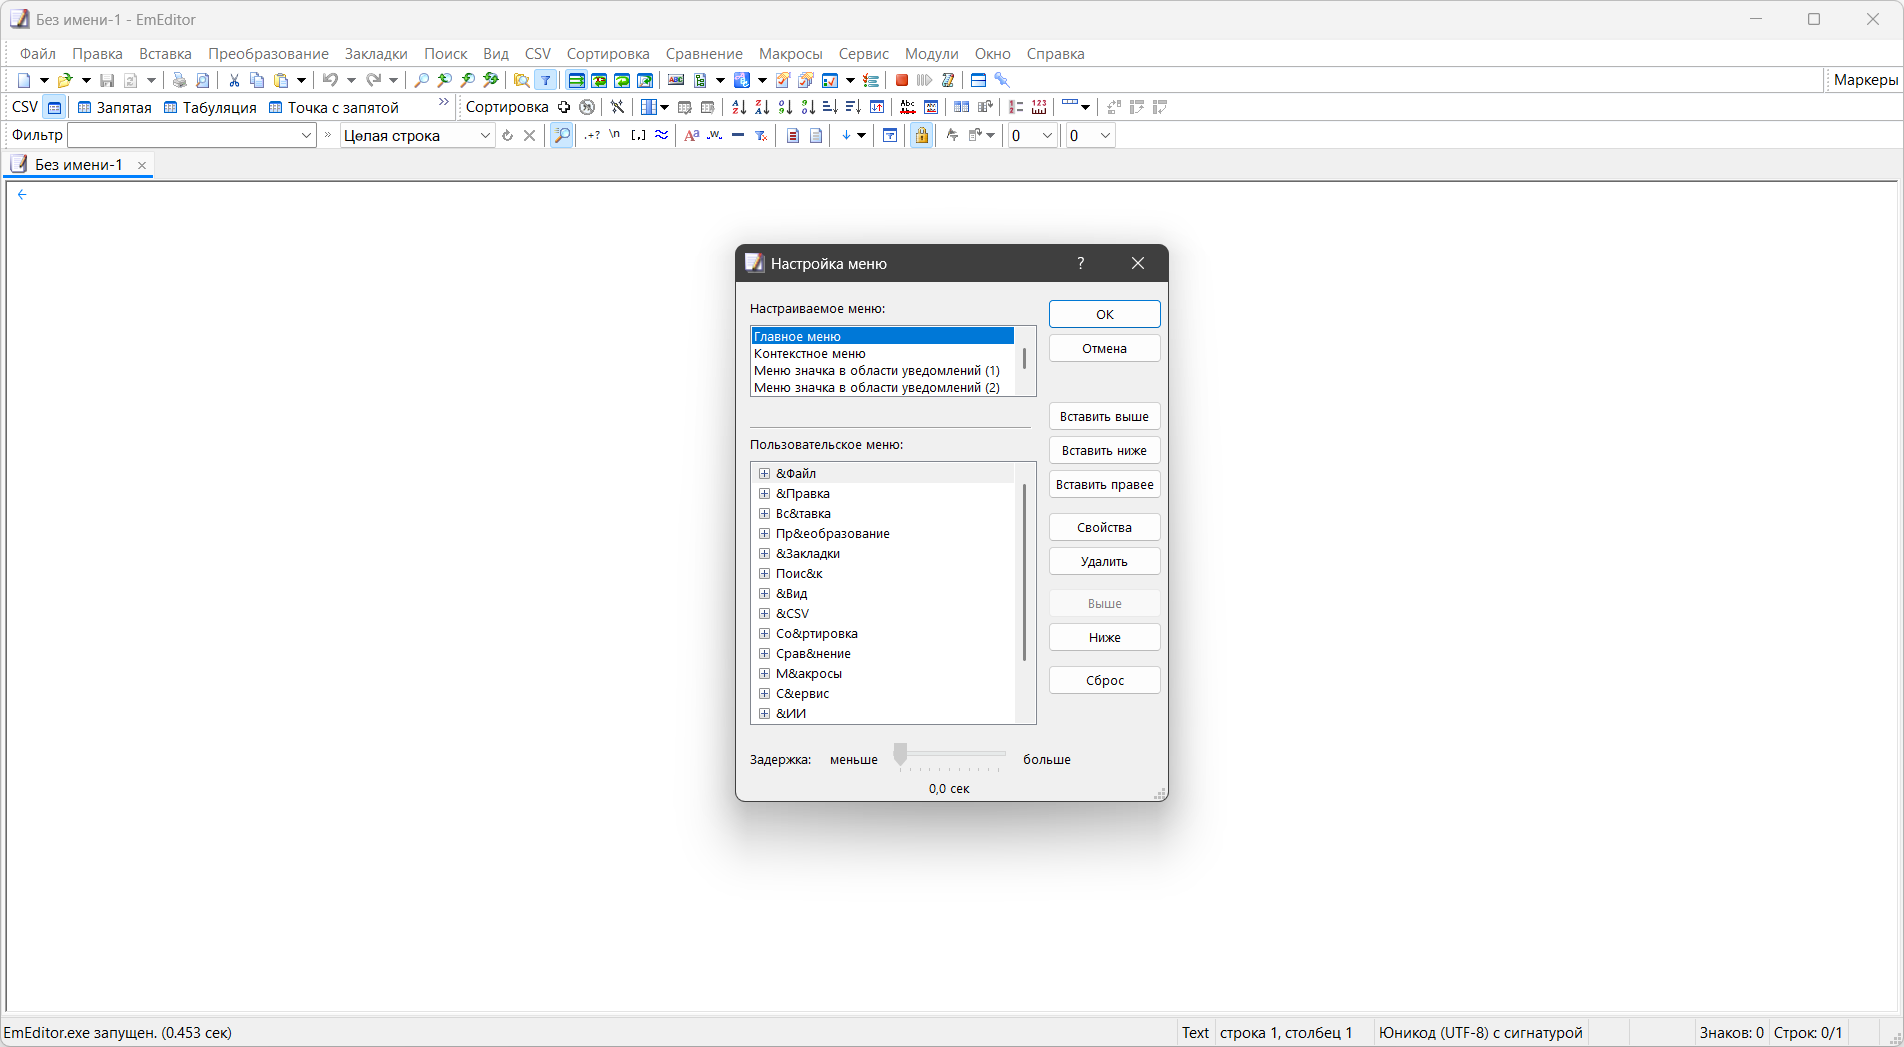Click the Undo arrow icon
The height and width of the screenshot is (1047, 1904).
click(329, 80)
